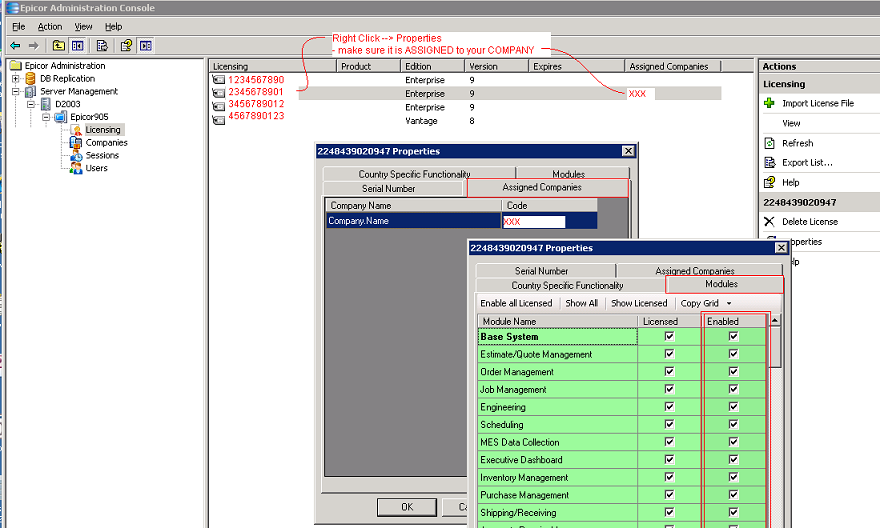Click the modules grid scrollbar up arrow
880x528 pixels.
tap(775, 320)
